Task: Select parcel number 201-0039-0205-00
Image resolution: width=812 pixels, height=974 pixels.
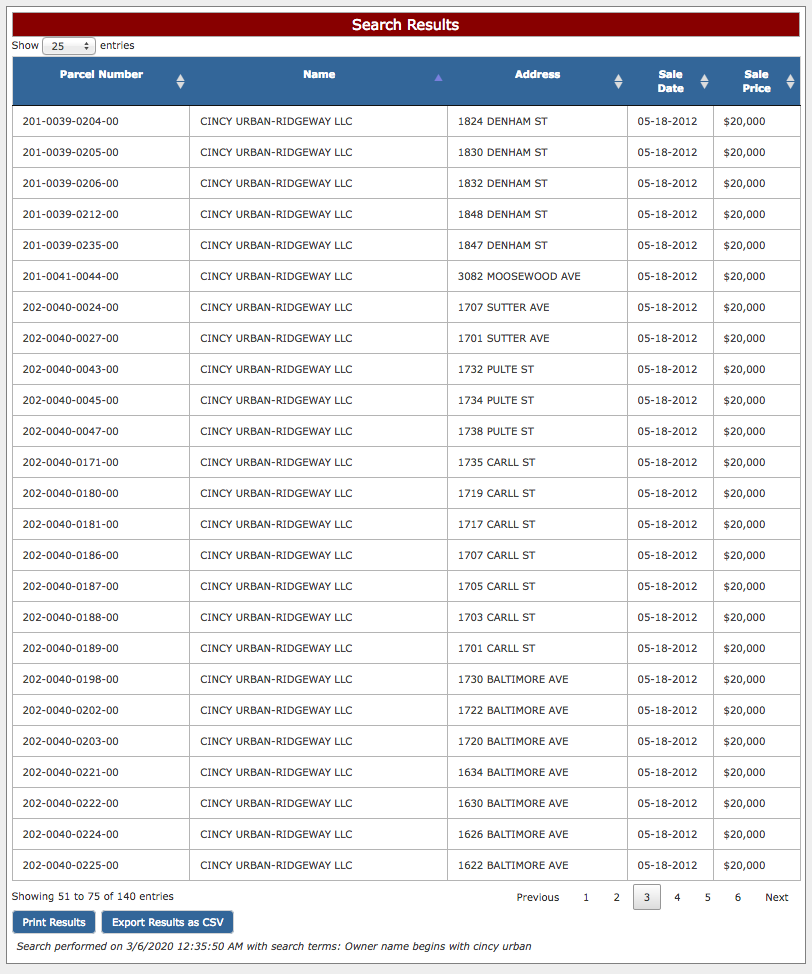Action: pos(71,153)
